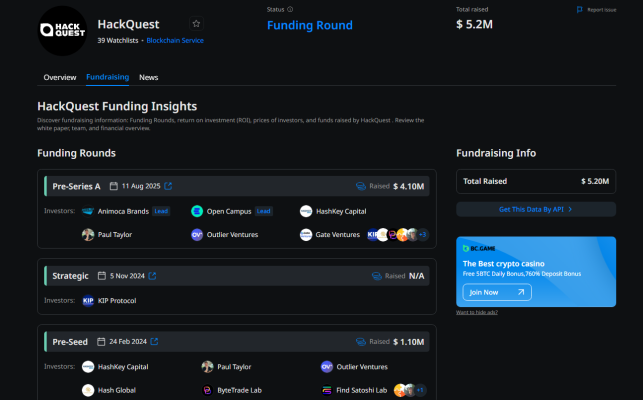Open the external link icon beside 24 Feb 2024
Image resolution: width=643 pixels, height=400 pixels.
(x=156, y=342)
